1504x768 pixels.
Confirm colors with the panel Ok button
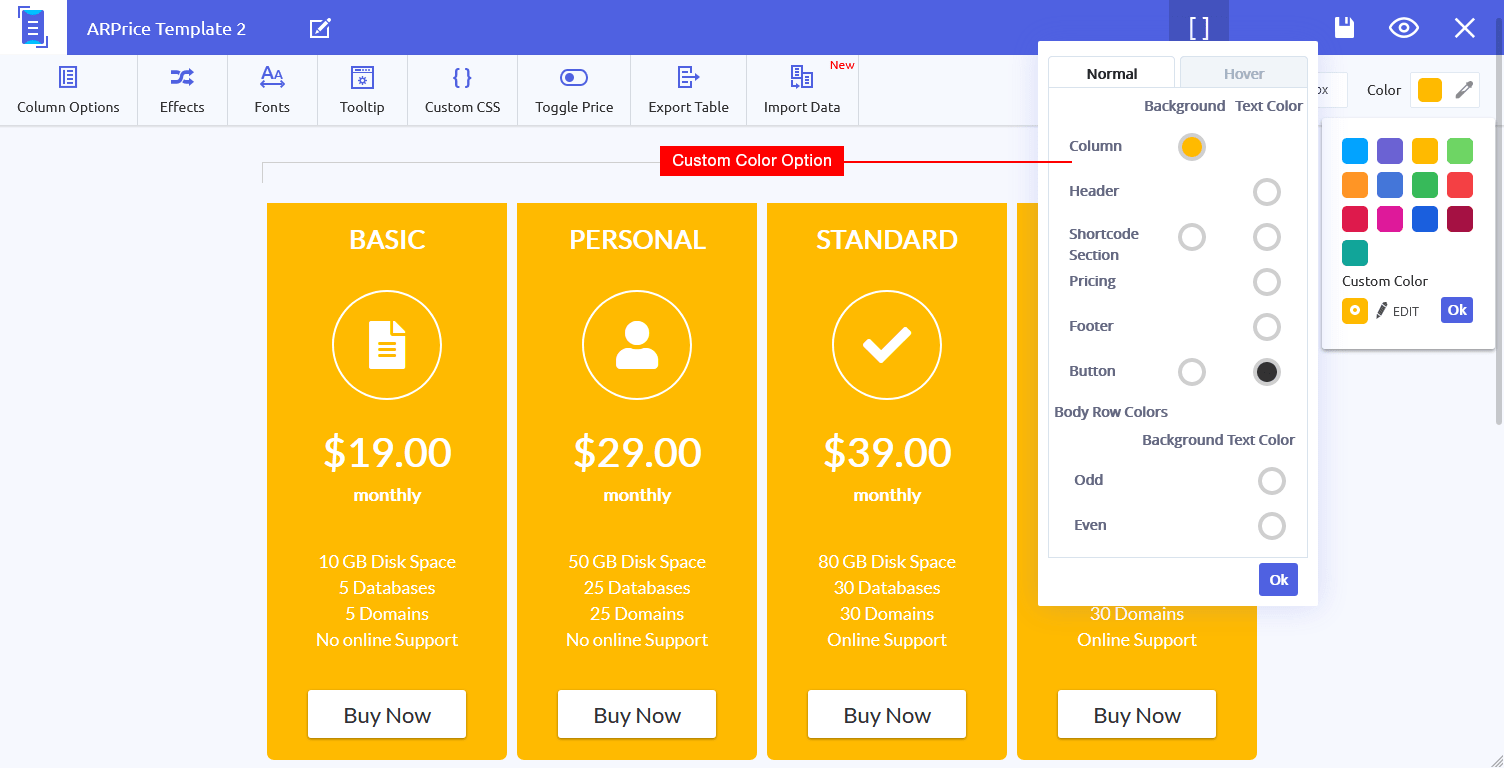(x=1278, y=580)
